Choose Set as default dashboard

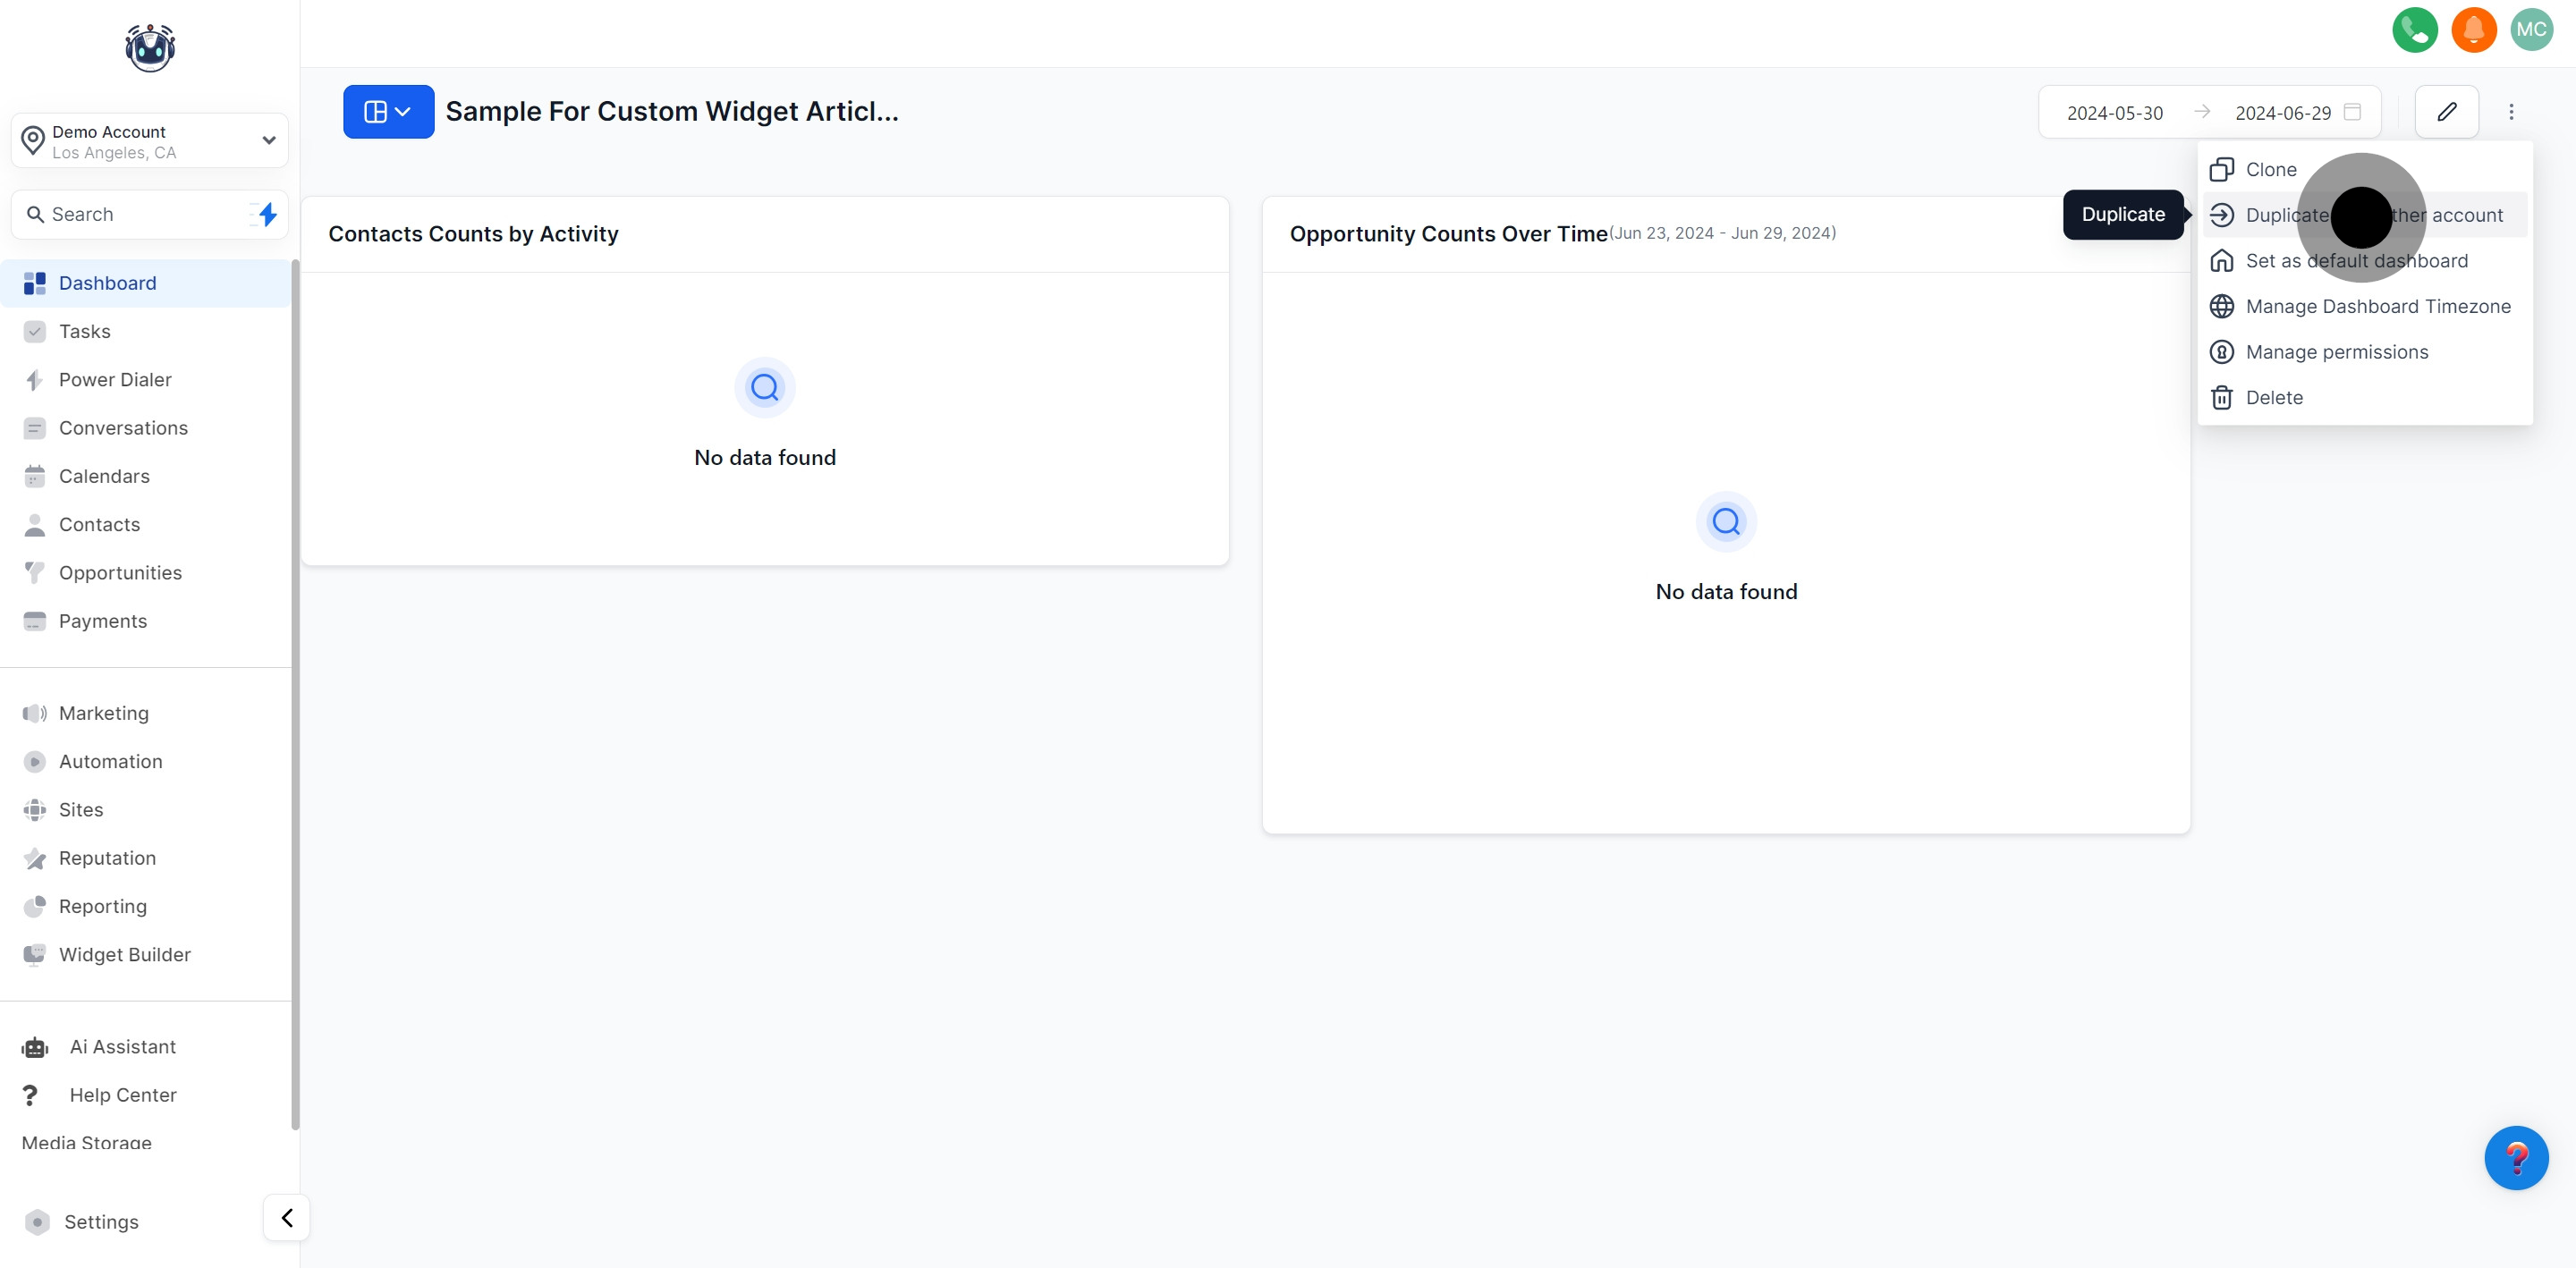[2355, 261]
